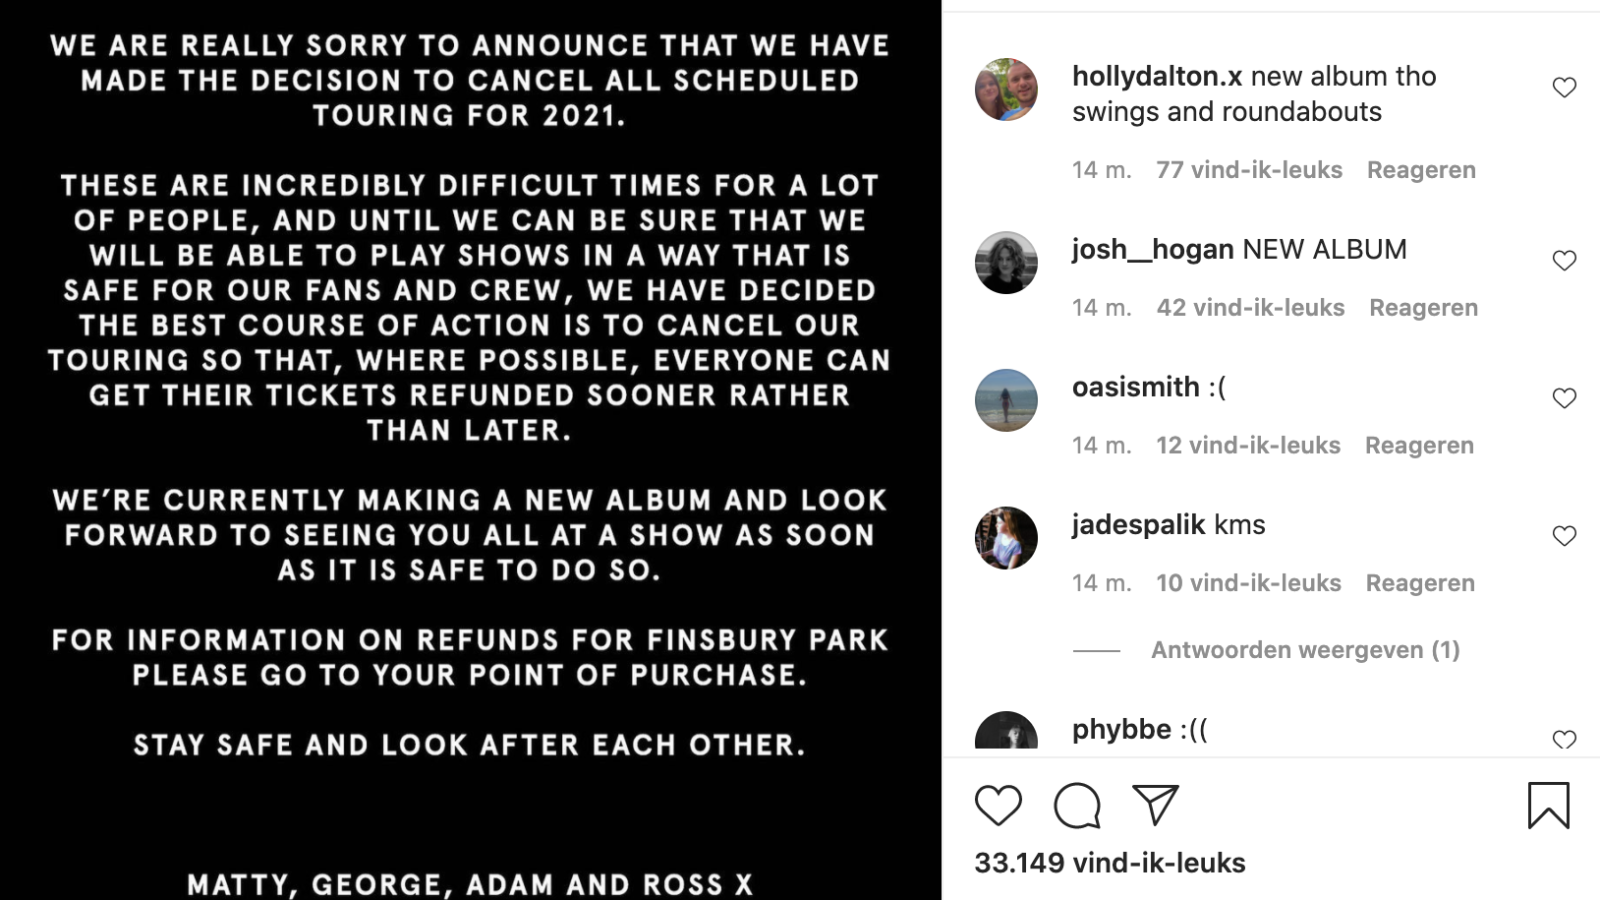Click Reageren under josh__hogan's comment
Screen dimensions: 1600x900
(x=1423, y=308)
